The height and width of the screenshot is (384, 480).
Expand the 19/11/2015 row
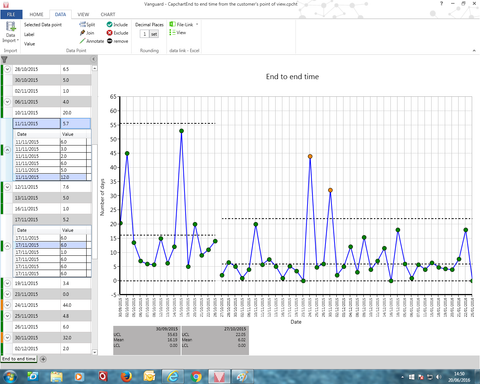click(x=8, y=283)
